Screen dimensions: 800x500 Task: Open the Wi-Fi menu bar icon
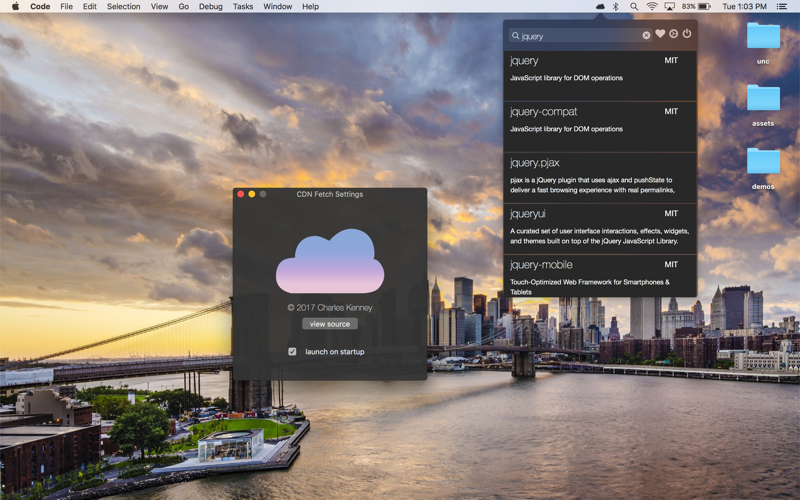652,6
